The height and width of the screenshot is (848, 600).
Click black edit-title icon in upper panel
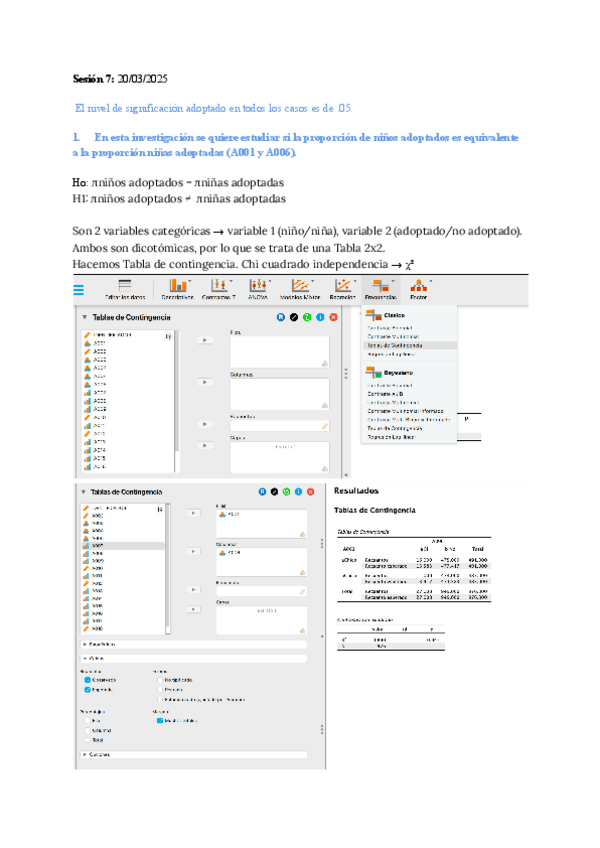click(x=294, y=317)
